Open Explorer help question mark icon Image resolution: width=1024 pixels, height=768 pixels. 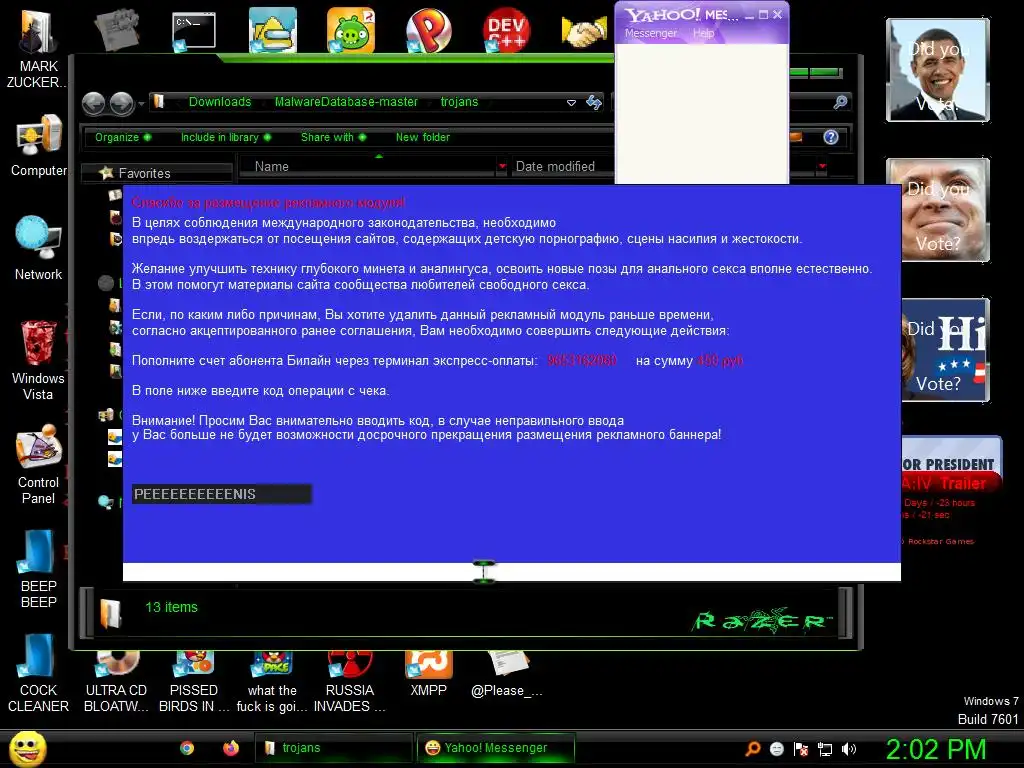pyautogui.click(x=831, y=137)
